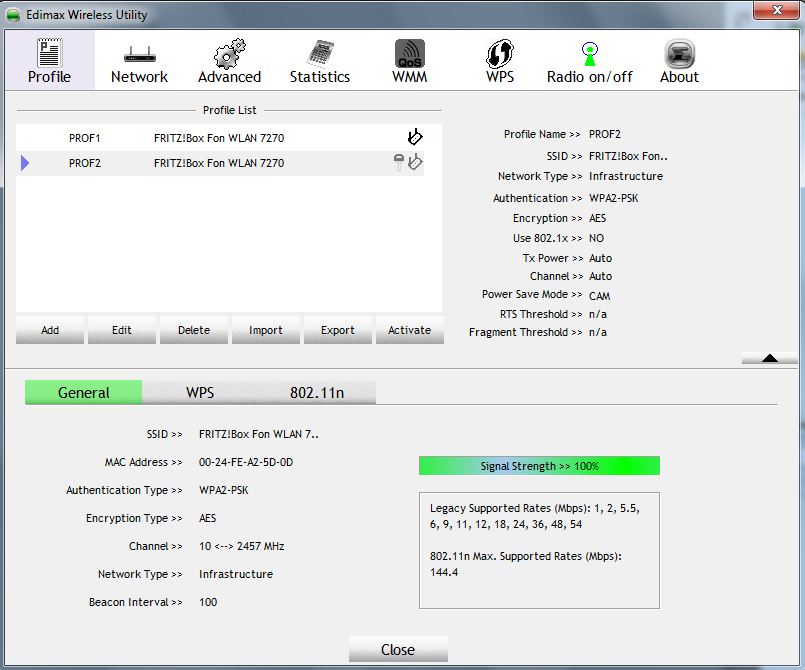This screenshot has width=805, height=670.
Task: Click the 802.11n max rate 144.4
Action: pyautogui.click(x=444, y=572)
